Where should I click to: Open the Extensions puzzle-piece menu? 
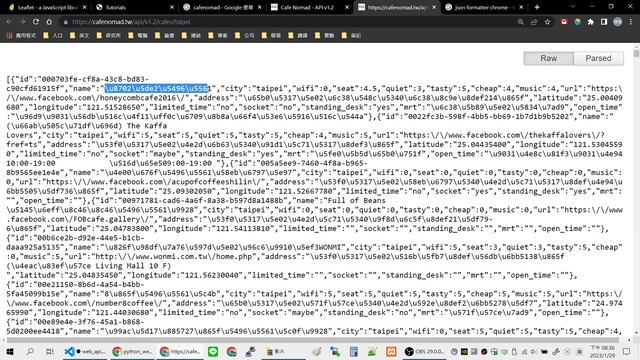point(591,22)
